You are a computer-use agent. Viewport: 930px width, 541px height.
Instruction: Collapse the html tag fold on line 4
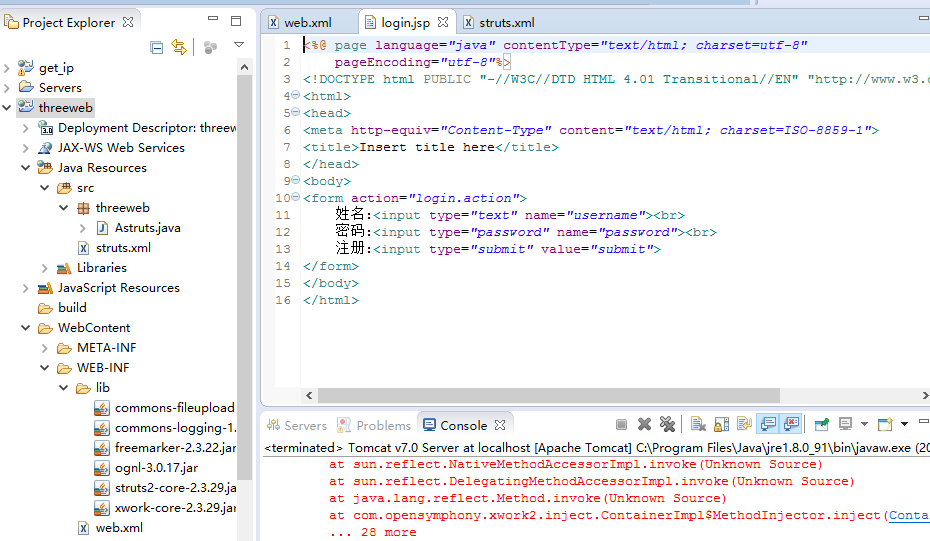[295, 95]
